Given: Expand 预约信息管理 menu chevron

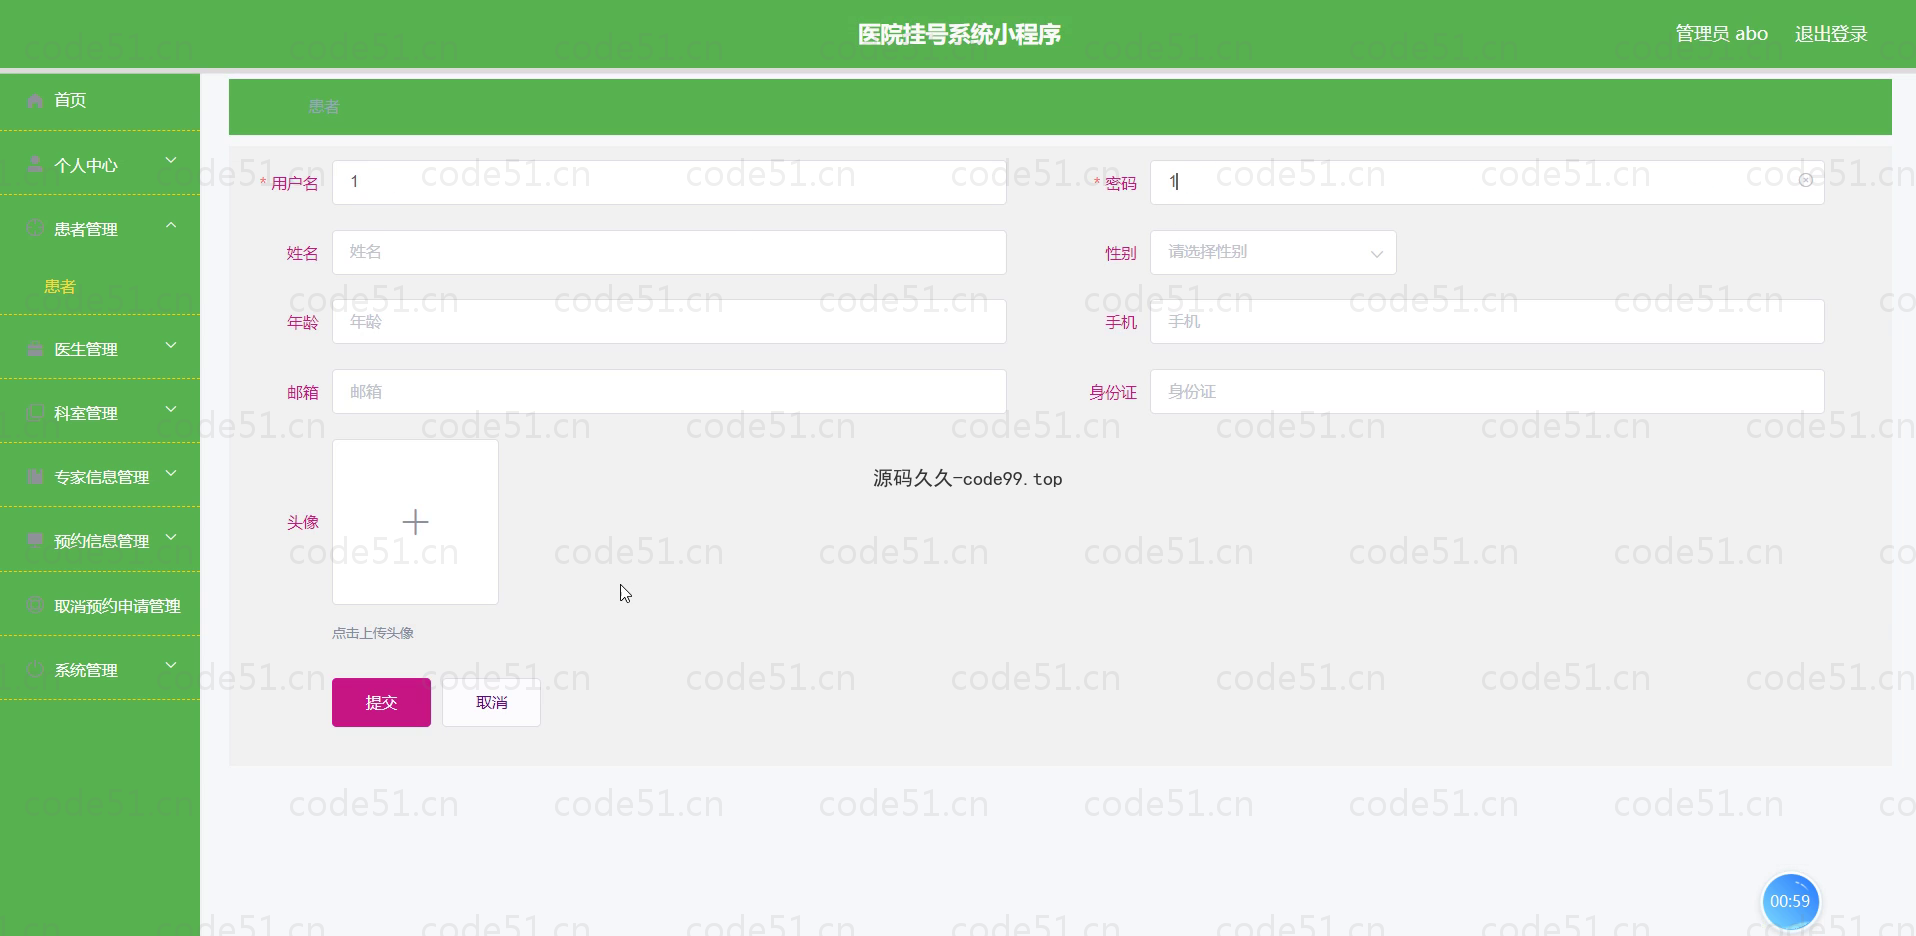Looking at the screenshot, I should pyautogui.click(x=171, y=537).
